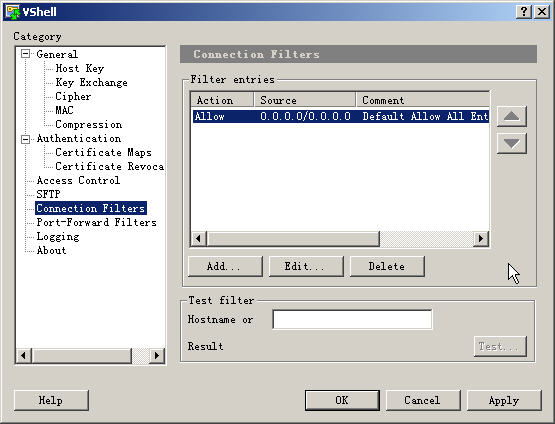Click category tree scrollbar right arrow
The height and width of the screenshot is (424, 555).
(x=157, y=355)
